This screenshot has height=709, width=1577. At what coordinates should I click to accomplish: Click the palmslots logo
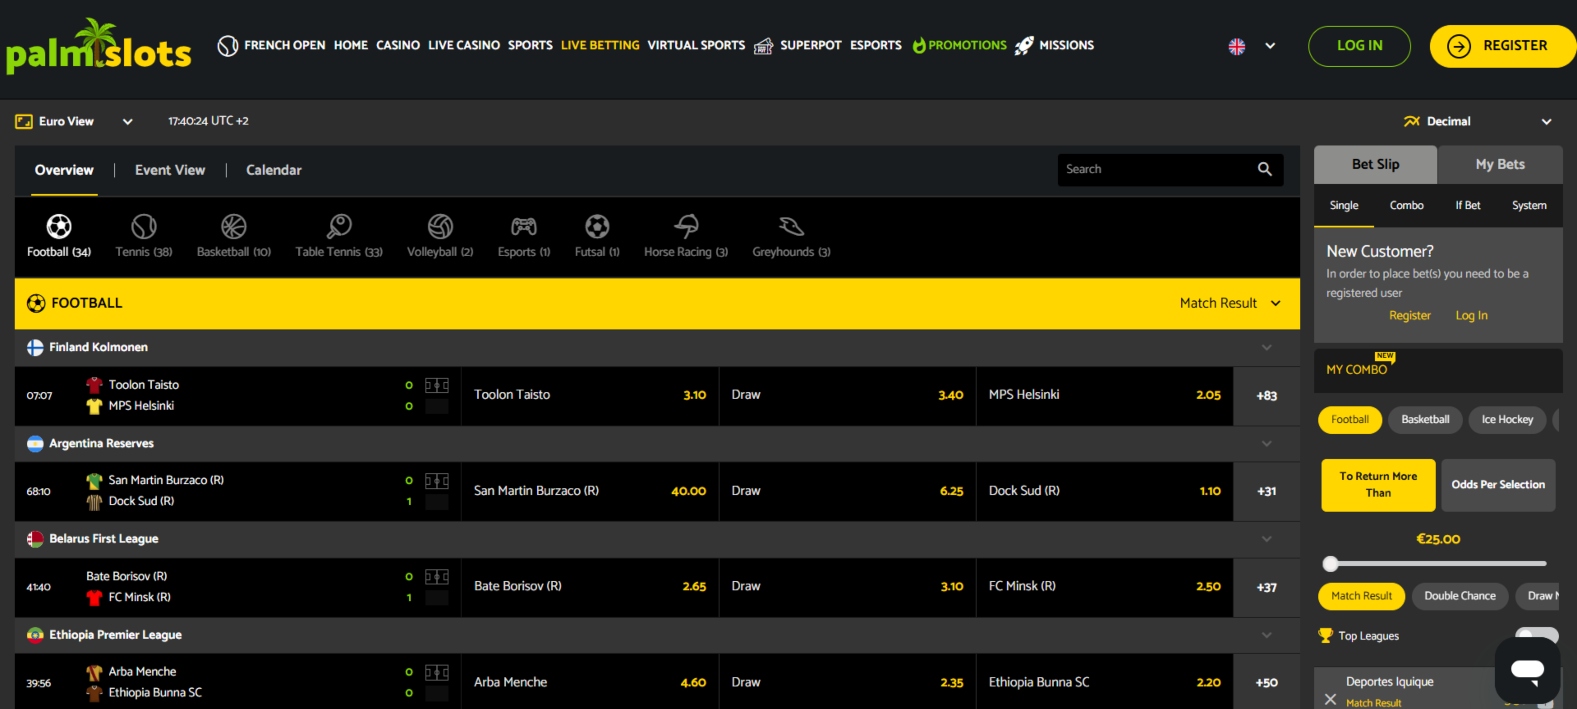[98, 46]
